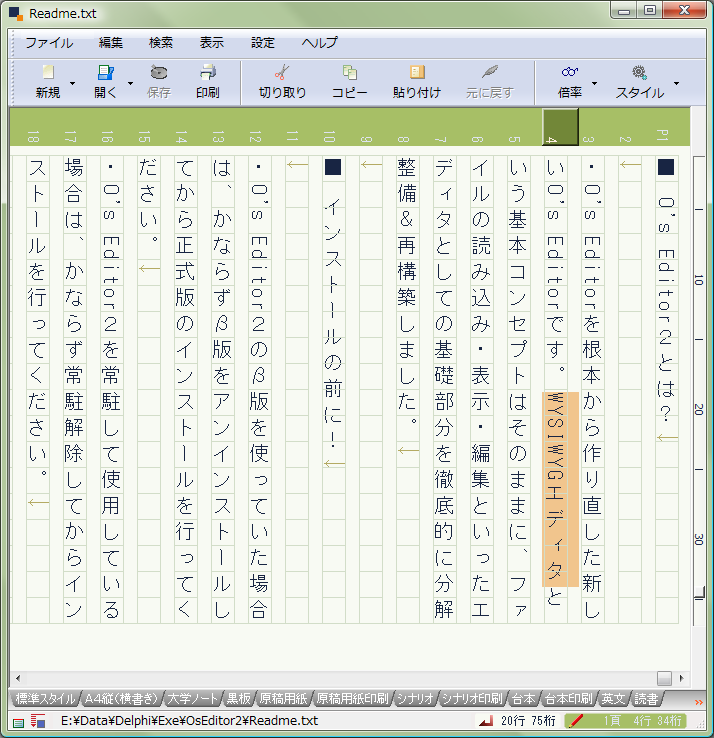
Task: Open the 設定 menu
Action: pyautogui.click(x=263, y=43)
